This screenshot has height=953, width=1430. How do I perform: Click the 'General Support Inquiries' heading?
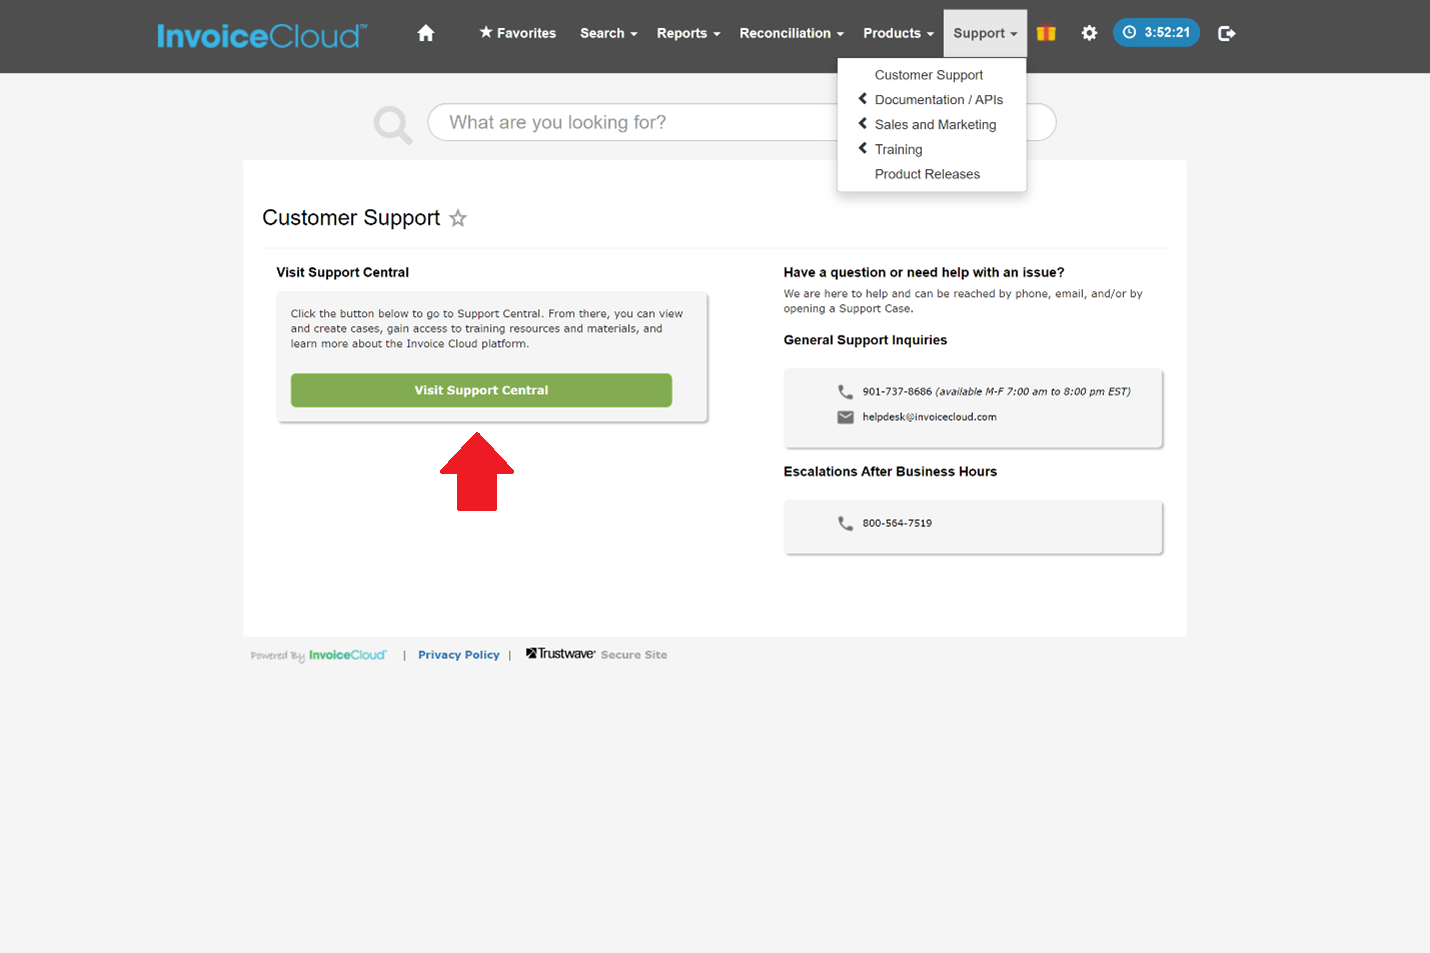[865, 340]
